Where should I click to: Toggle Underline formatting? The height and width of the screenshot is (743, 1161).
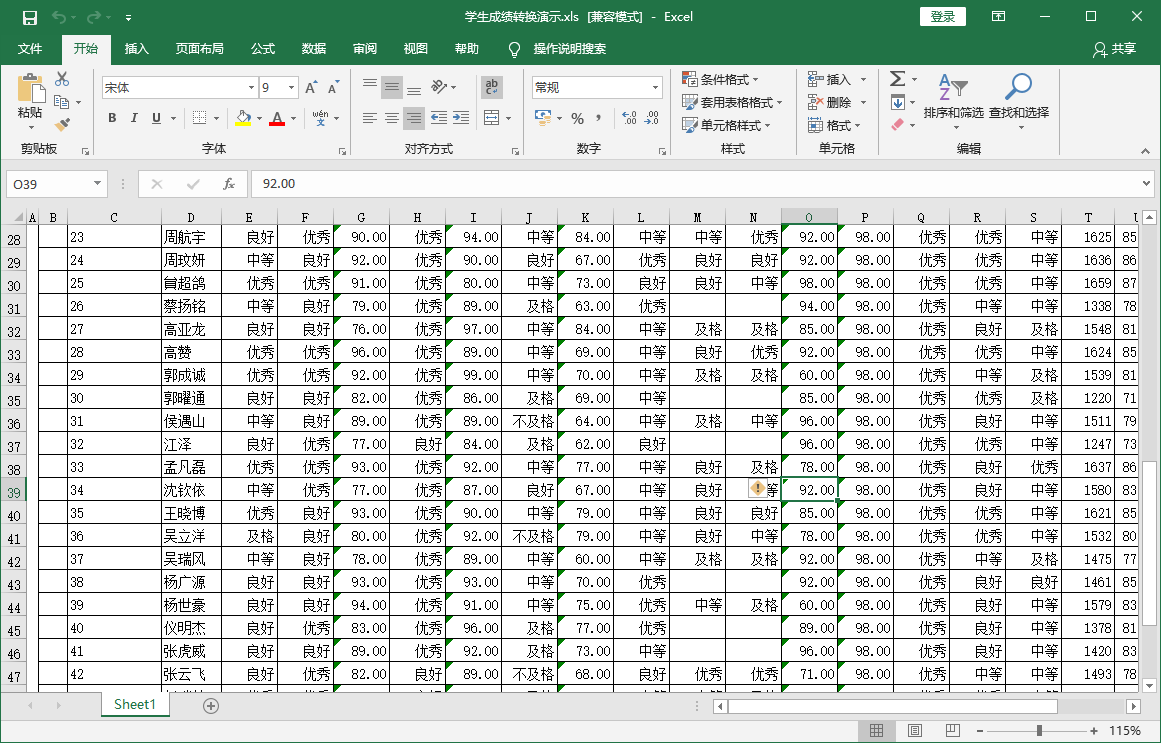click(x=156, y=118)
